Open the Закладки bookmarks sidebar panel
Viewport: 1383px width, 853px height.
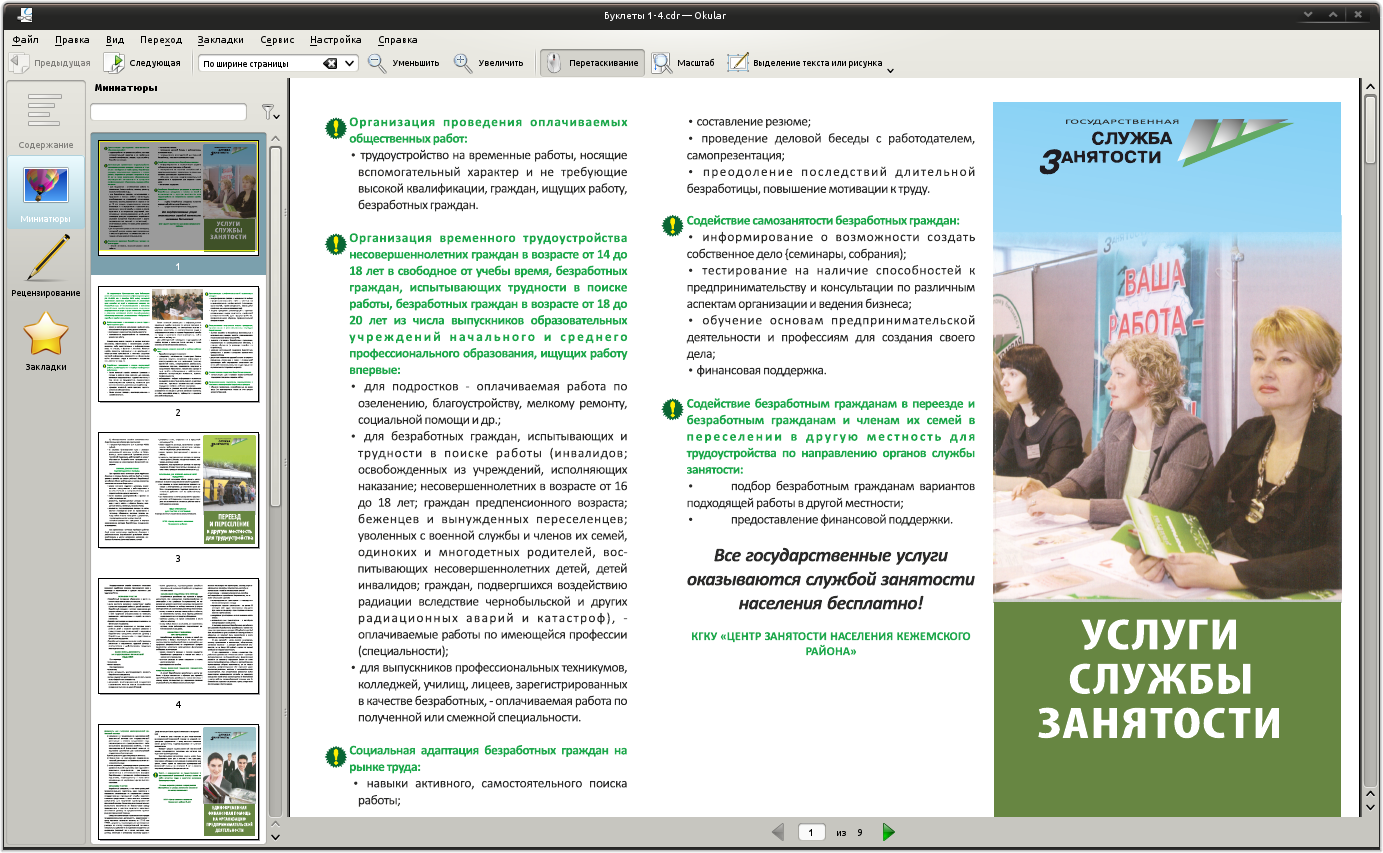[x=46, y=340]
